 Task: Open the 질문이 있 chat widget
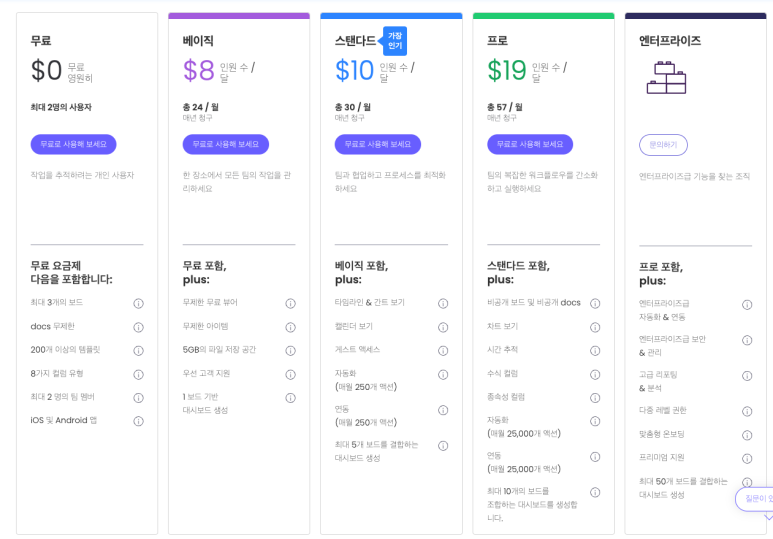pyautogui.click(x=755, y=498)
